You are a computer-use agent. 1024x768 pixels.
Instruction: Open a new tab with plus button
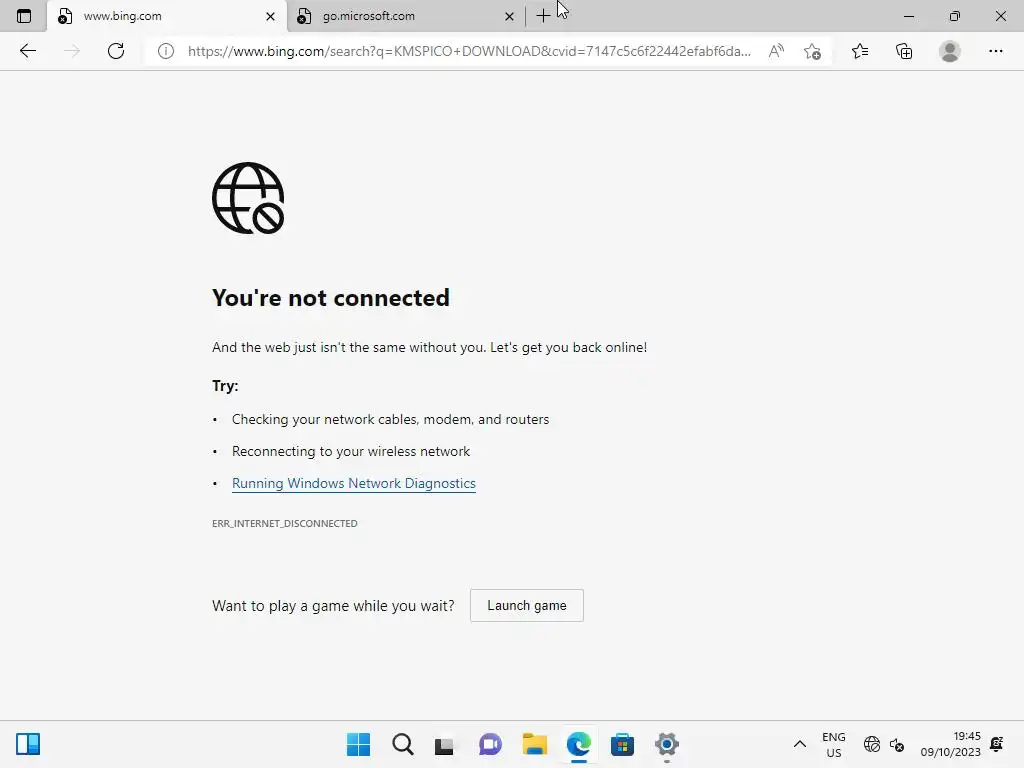543,16
